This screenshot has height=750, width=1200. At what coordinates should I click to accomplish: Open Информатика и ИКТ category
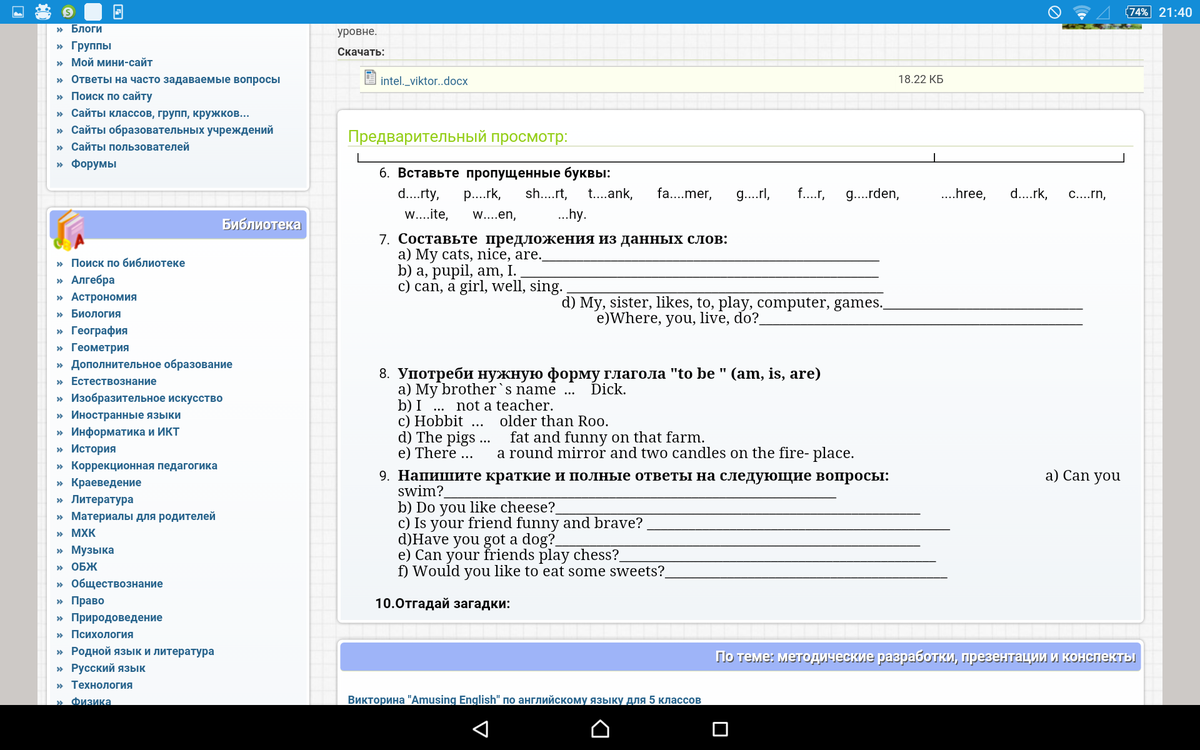point(125,432)
